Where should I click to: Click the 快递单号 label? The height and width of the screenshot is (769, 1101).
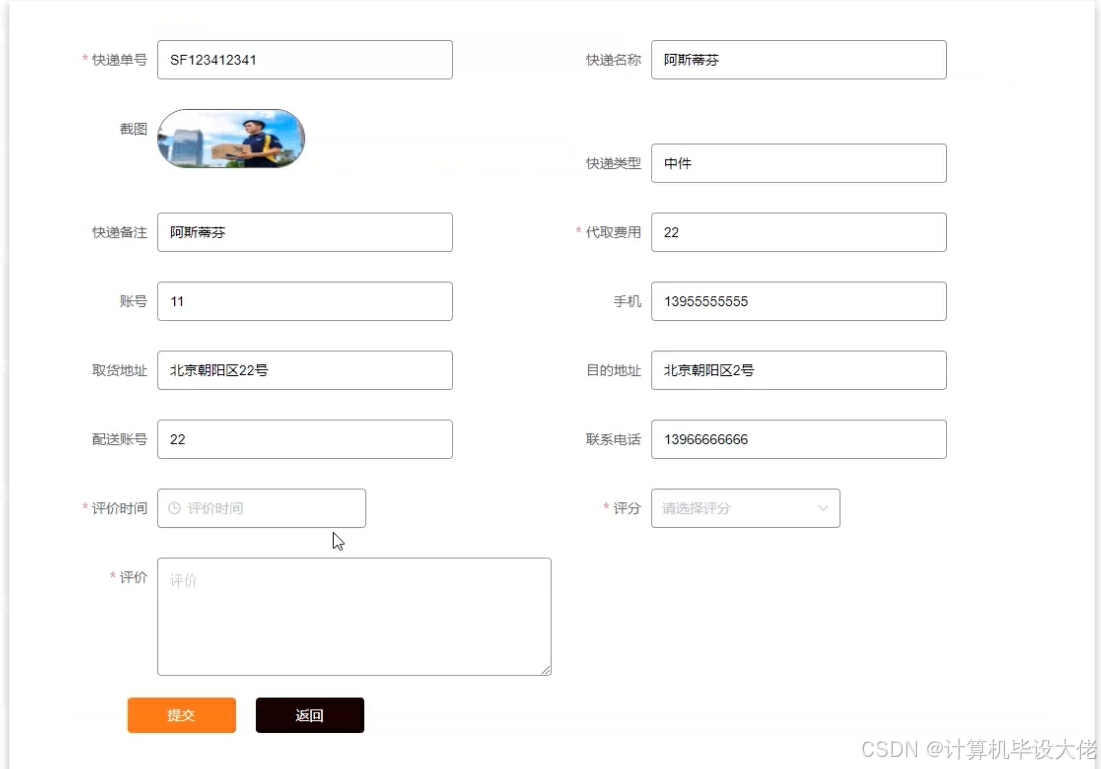(119, 60)
